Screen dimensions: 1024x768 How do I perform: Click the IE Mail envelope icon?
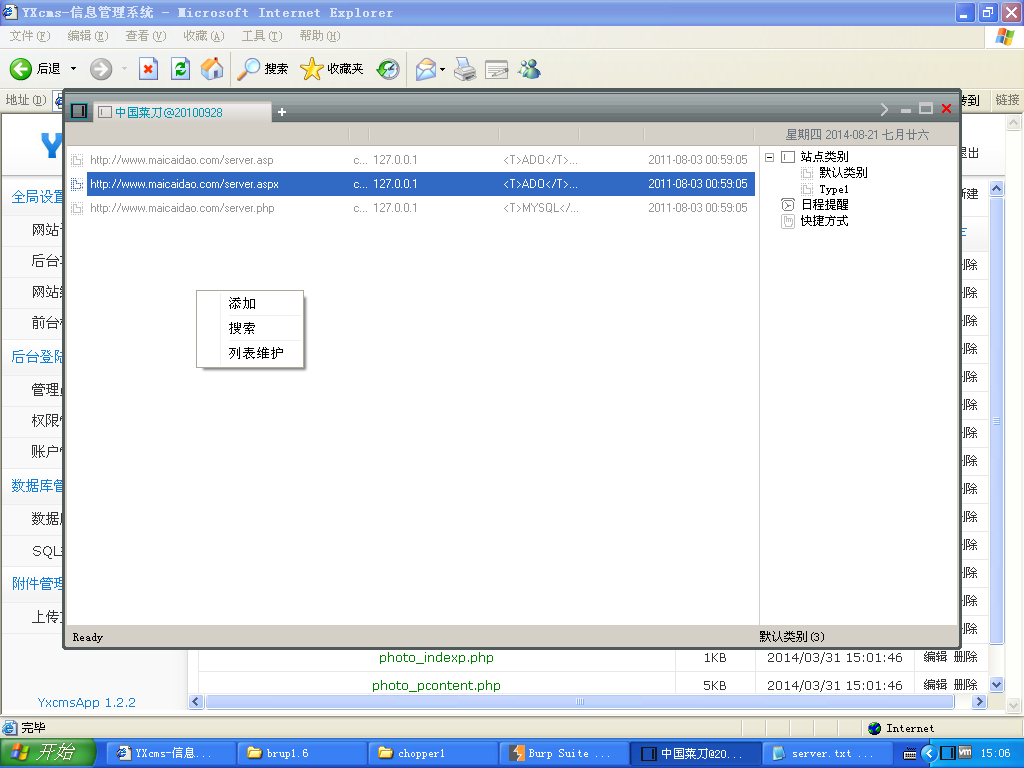pyautogui.click(x=426, y=69)
